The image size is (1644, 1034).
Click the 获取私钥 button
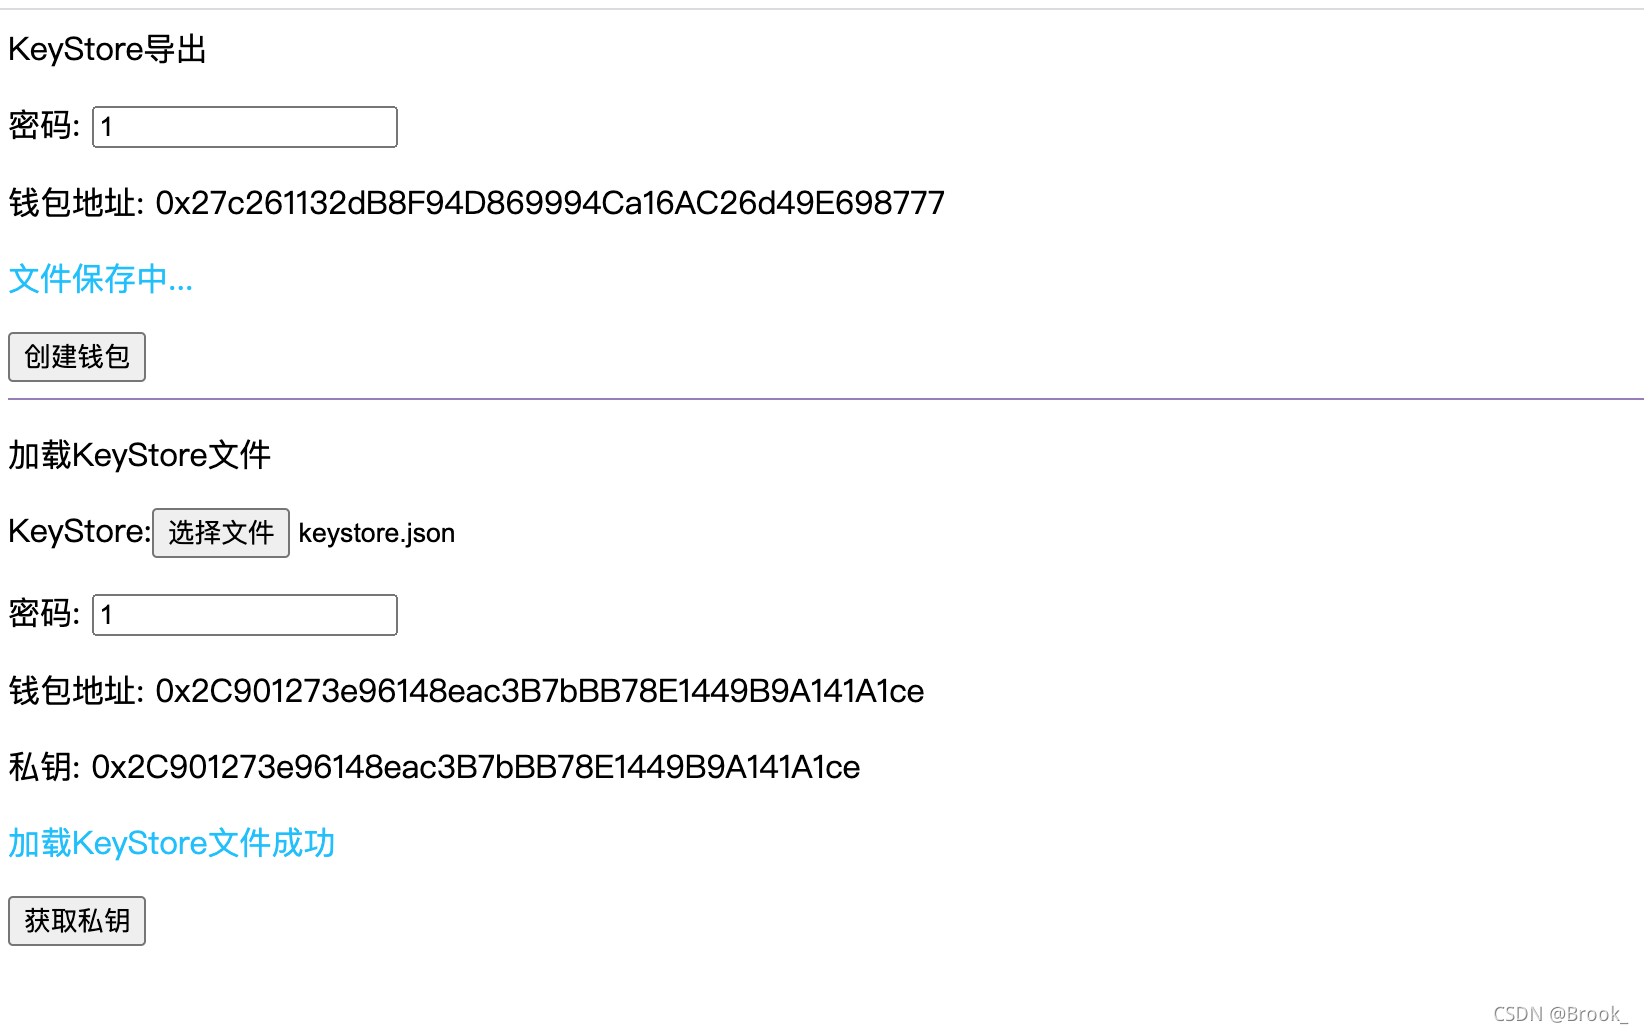click(x=76, y=920)
